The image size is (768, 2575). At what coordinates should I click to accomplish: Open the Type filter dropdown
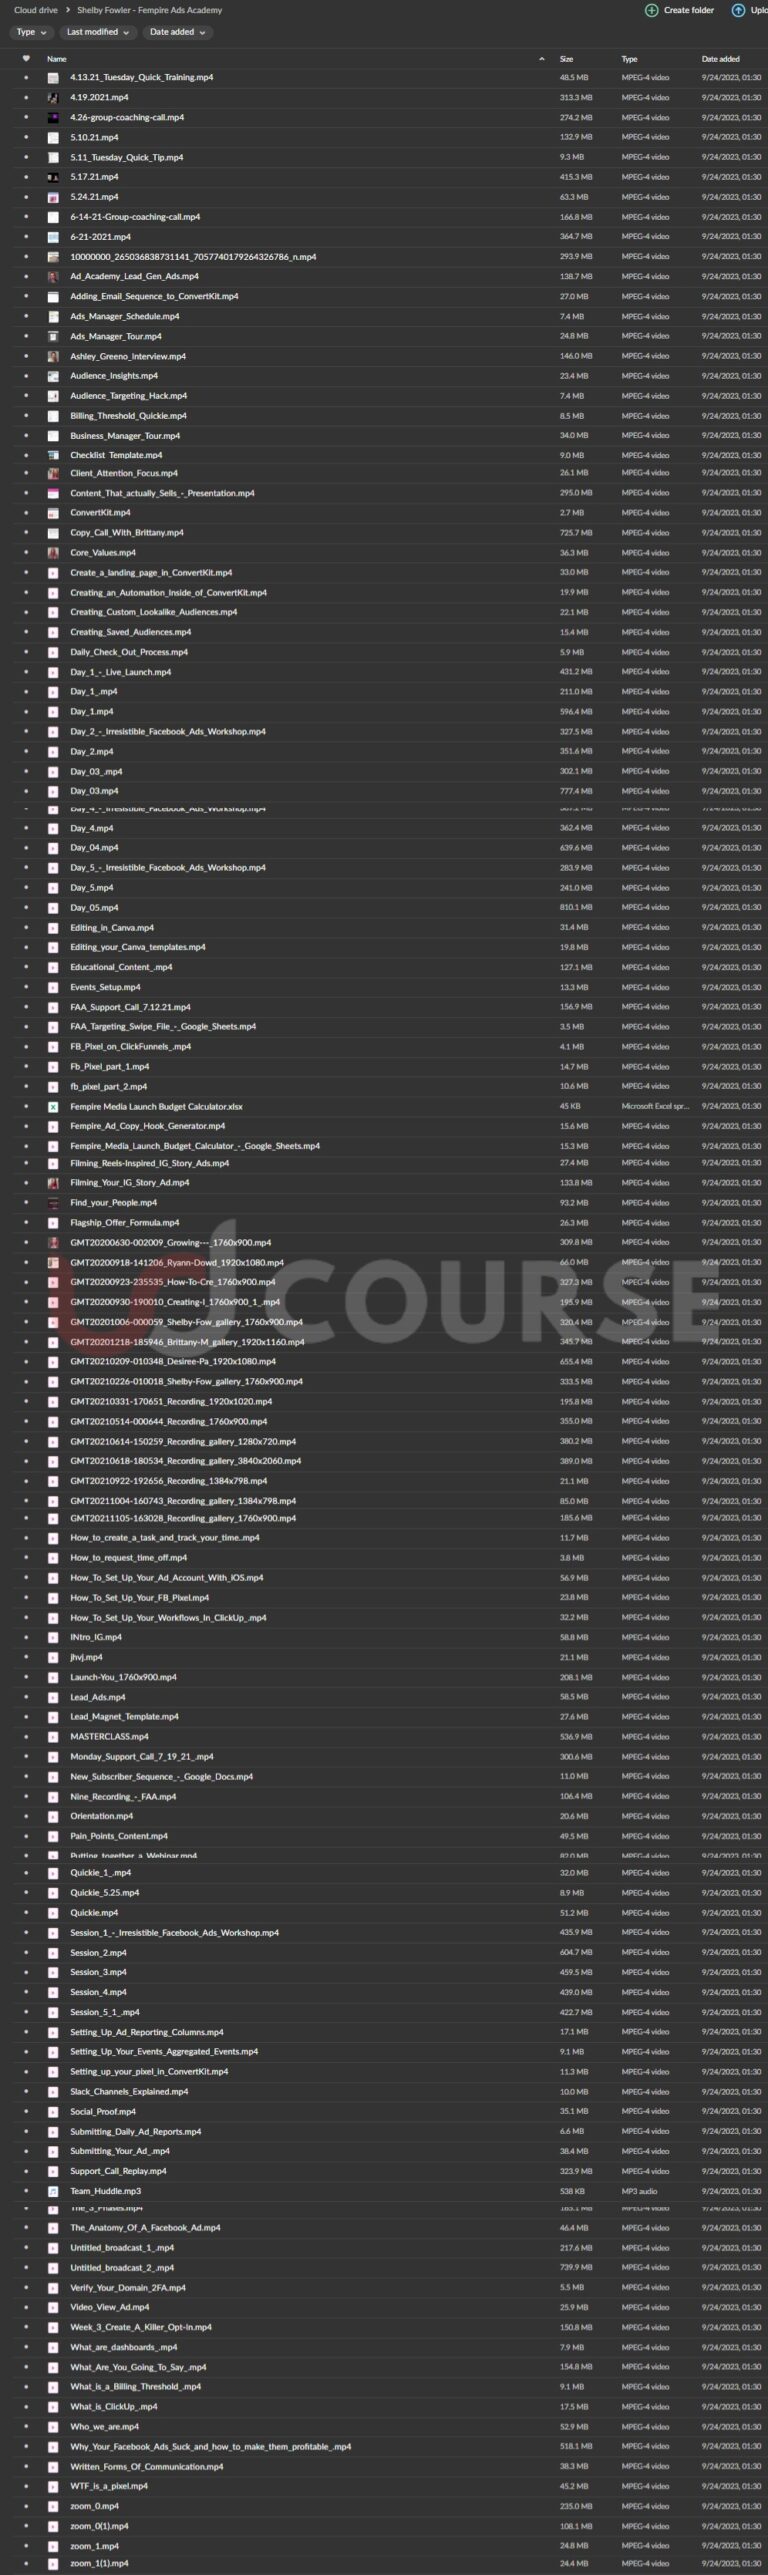point(32,32)
